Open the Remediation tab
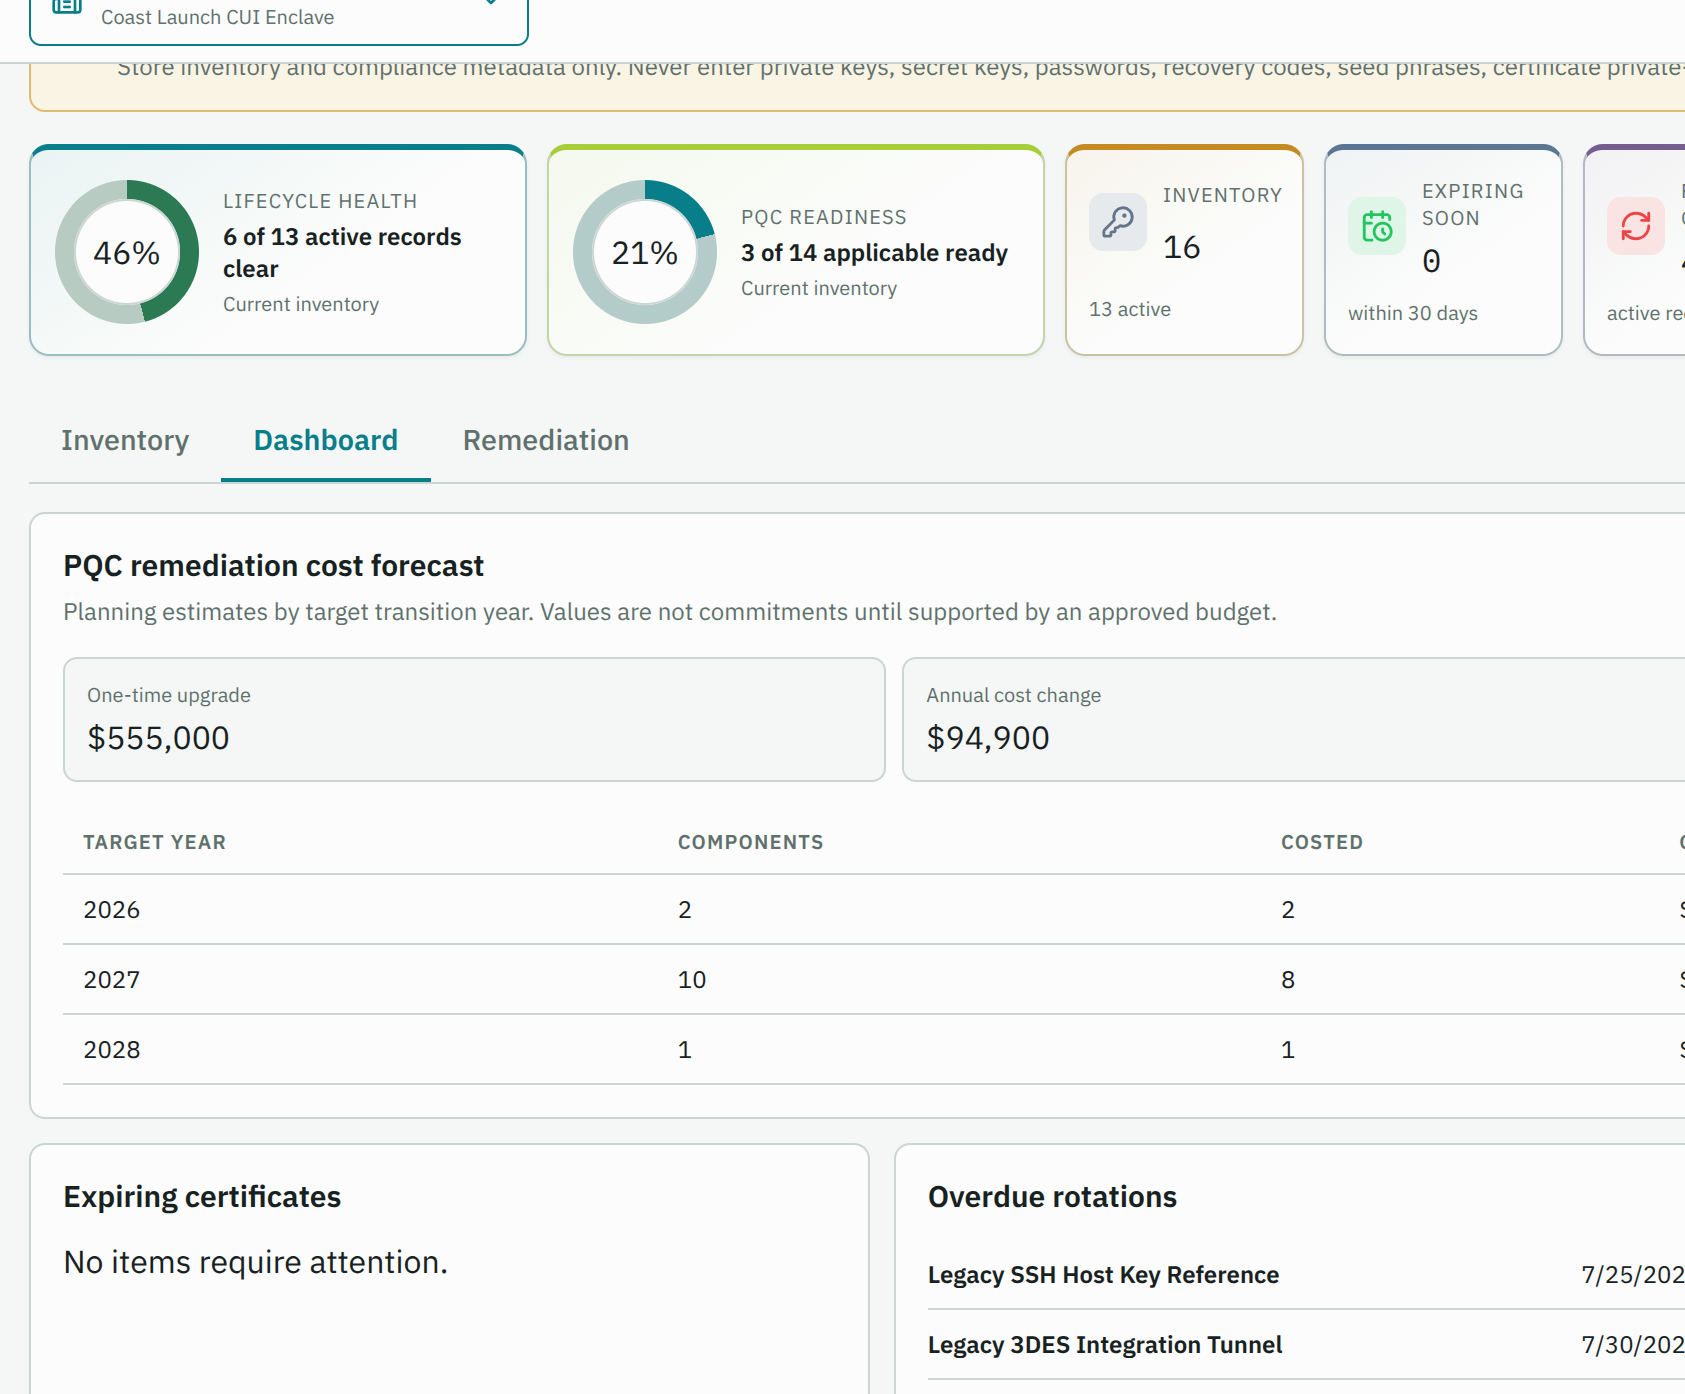Image resolution: width=1685 pixels, height=1394 pixels. 546,440
